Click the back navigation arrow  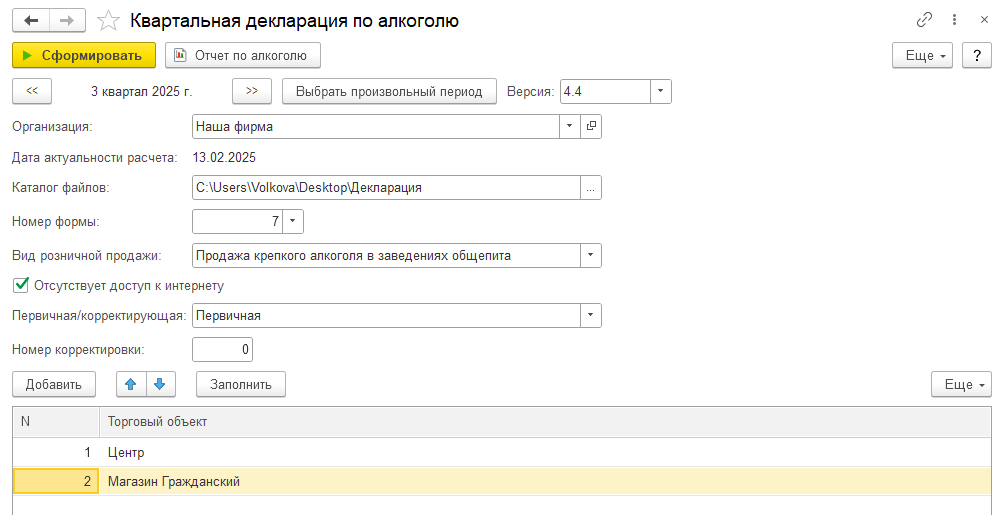coord(31,20)
